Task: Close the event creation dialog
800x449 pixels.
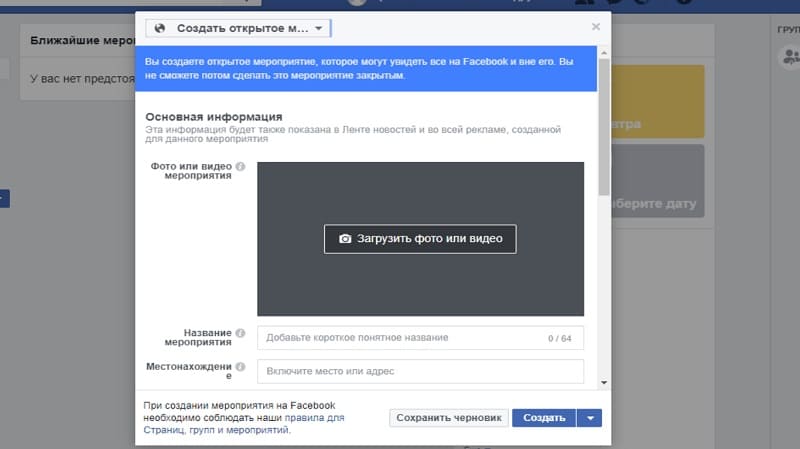Action: coord(595,27)
